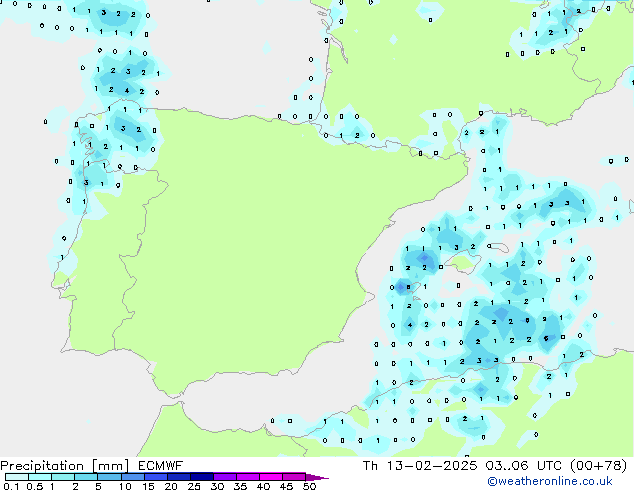The height and width of the screenshot is (490, 634).
Task: Click the '20' legend value
Action: click(171, 486)
